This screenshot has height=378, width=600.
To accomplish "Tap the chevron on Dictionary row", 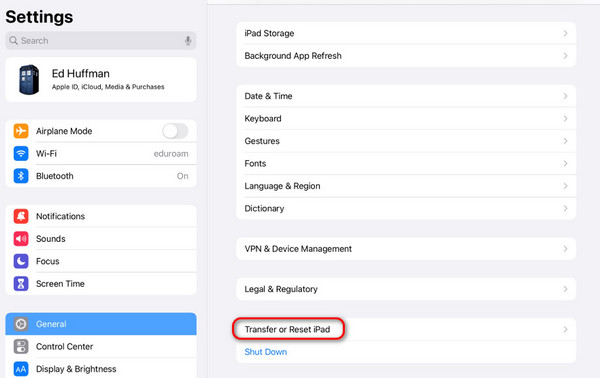I will click(565, 209).
